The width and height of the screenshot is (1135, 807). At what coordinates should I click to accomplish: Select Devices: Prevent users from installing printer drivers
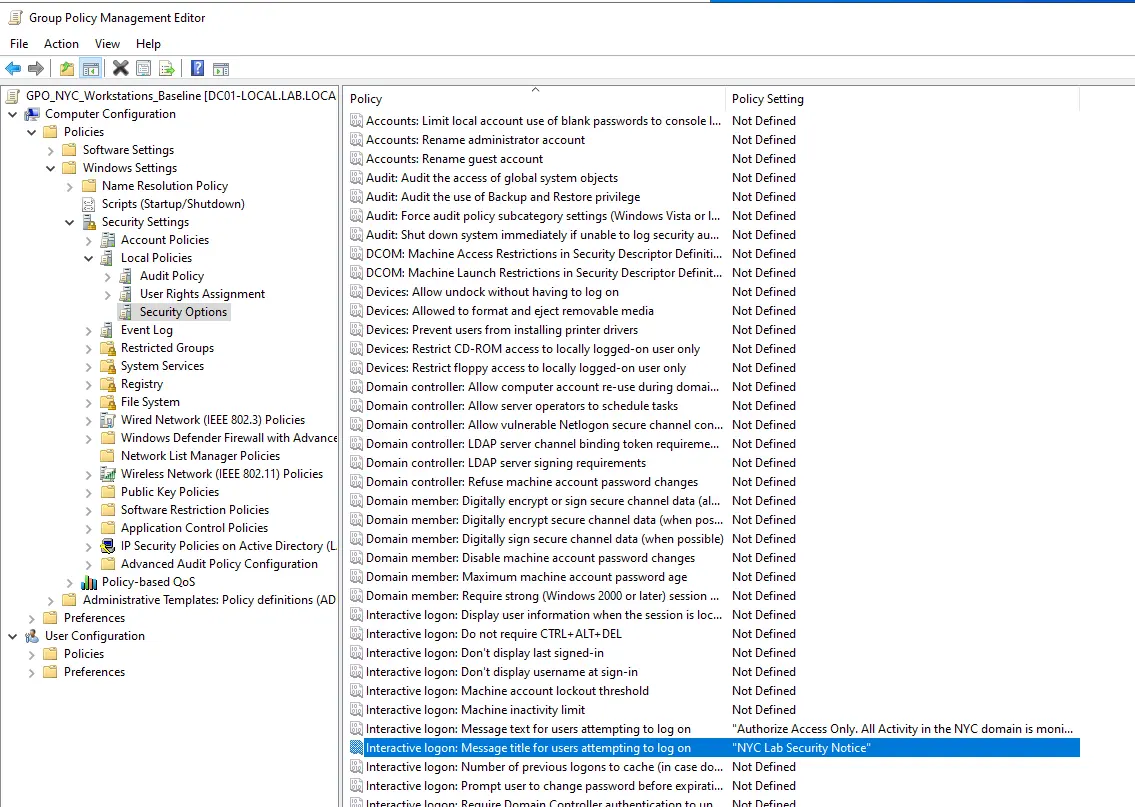[502, 330]
